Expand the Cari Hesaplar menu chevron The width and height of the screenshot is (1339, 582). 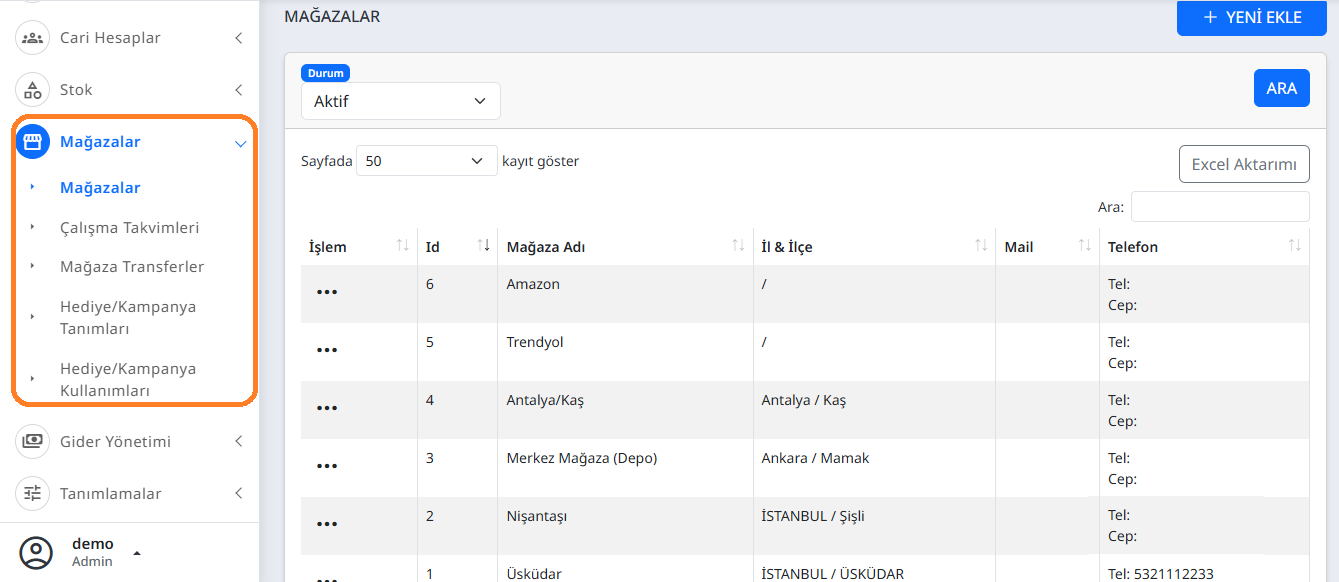pos(239,38)
